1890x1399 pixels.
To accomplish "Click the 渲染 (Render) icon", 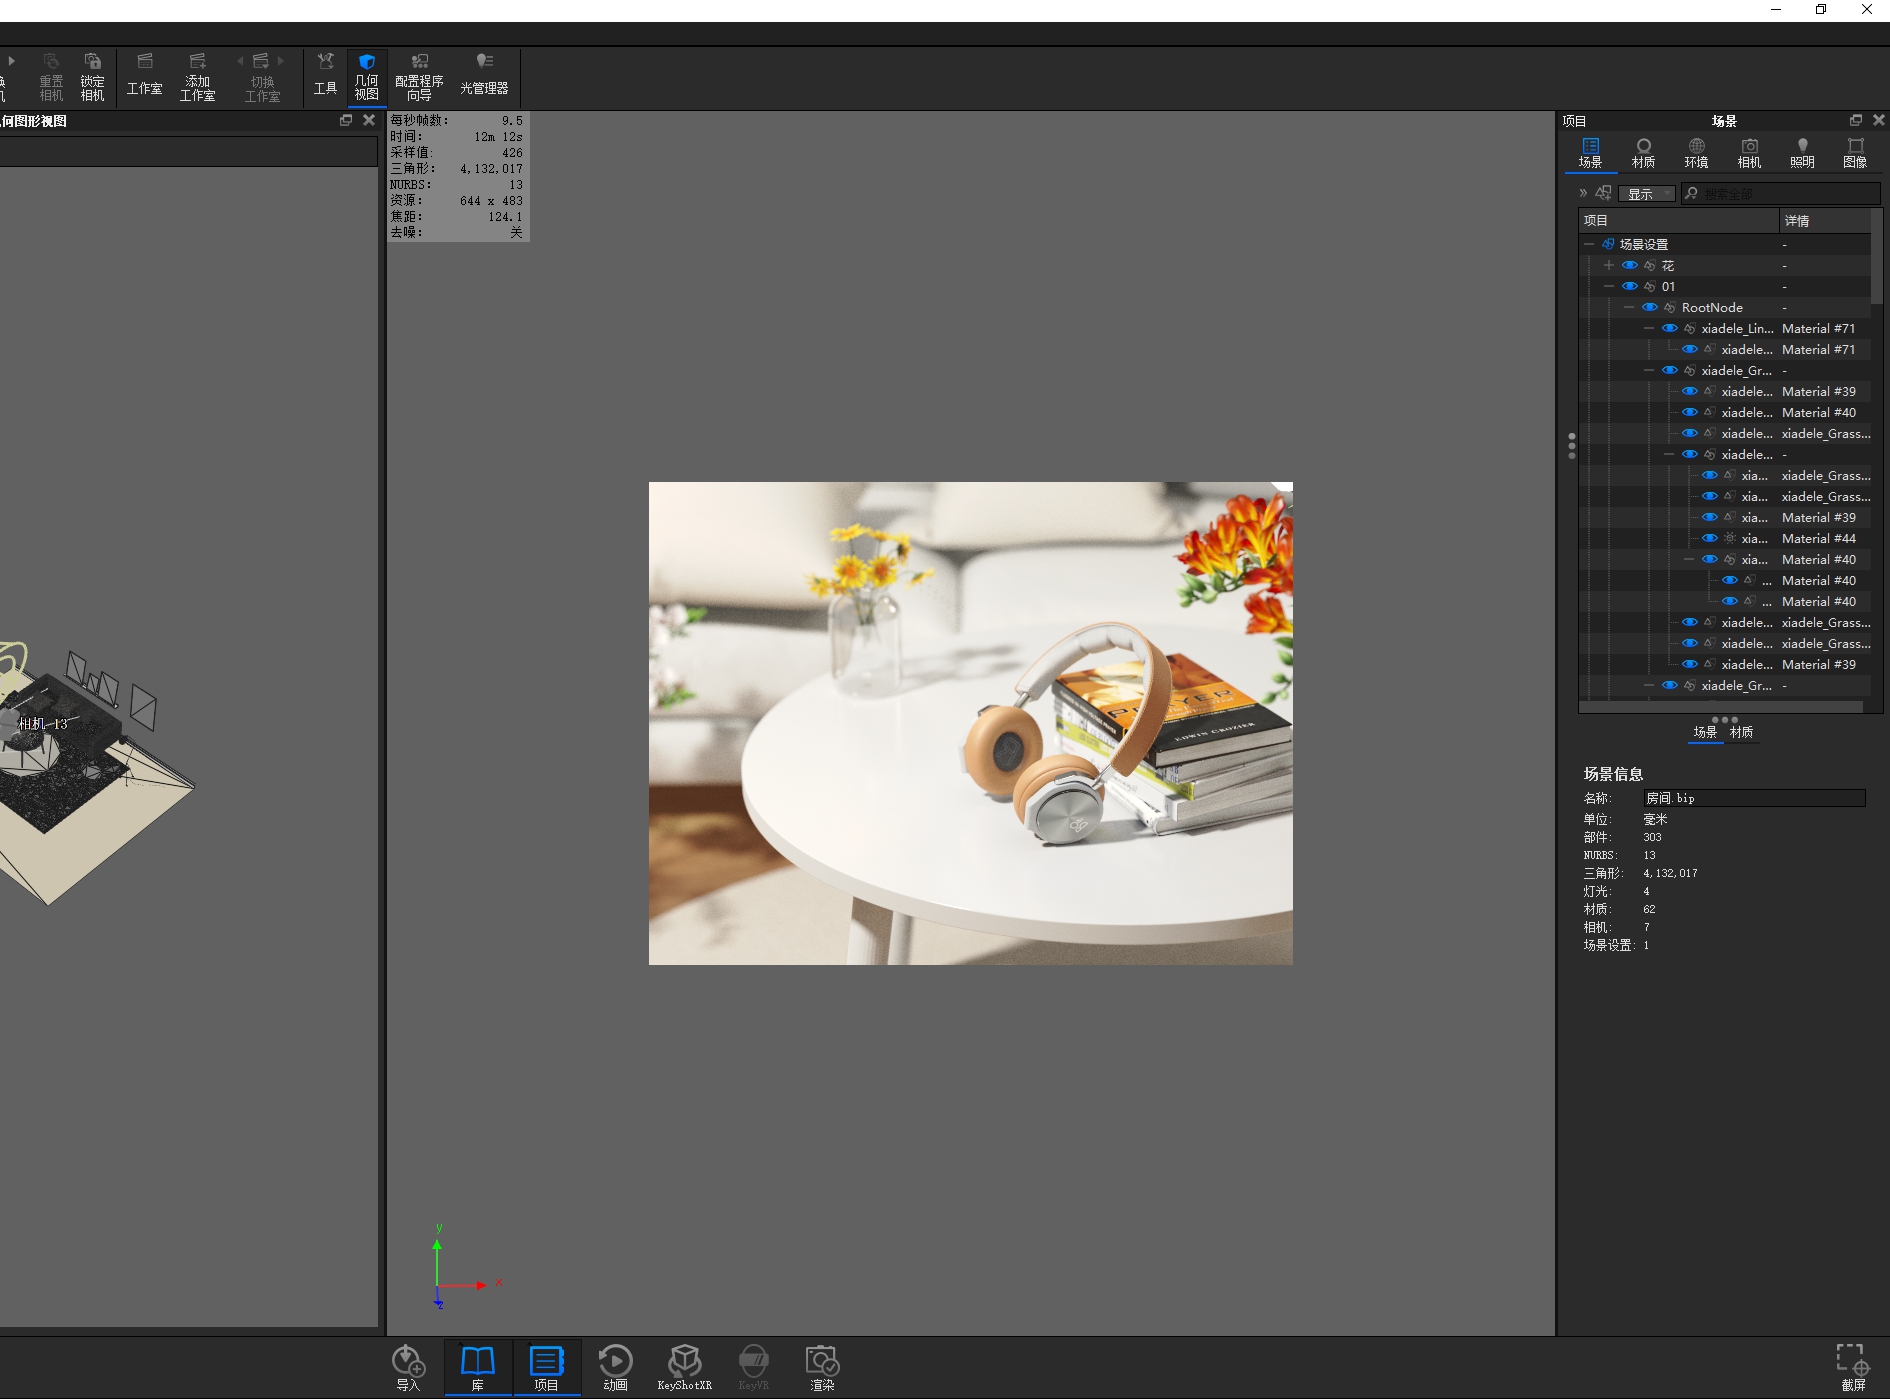I will [821, 1367].
